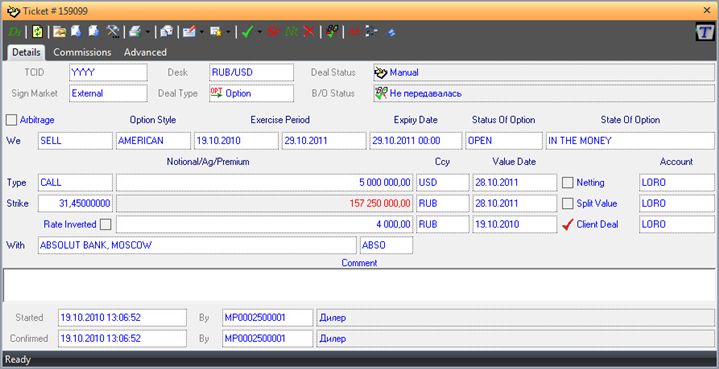Screen dimensions: 719x369
Task: Open dropdown arrow beside green checkmark
Action: tap(260, 32)
